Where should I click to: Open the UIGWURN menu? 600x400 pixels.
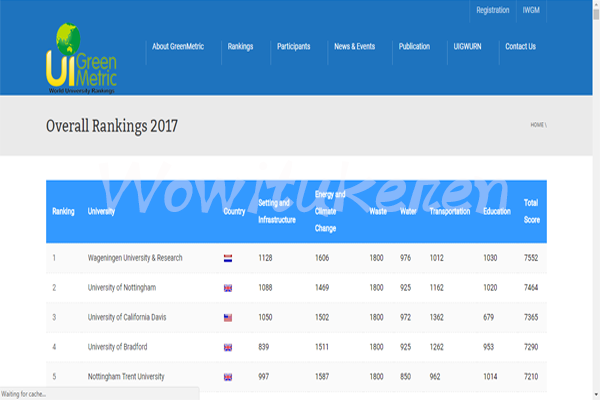pyautogui.click(x=467, y=46)
